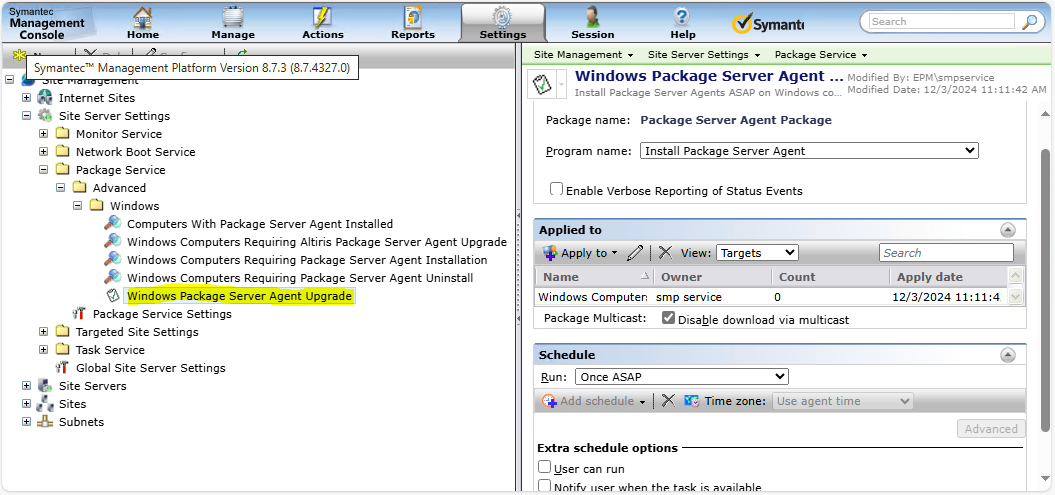Image resolution: width=1055 pixels, height=495 pixels.
Task: Click filter icon beside Computers With Package Server Agent Installed
Action: click(x=113, y=223)
